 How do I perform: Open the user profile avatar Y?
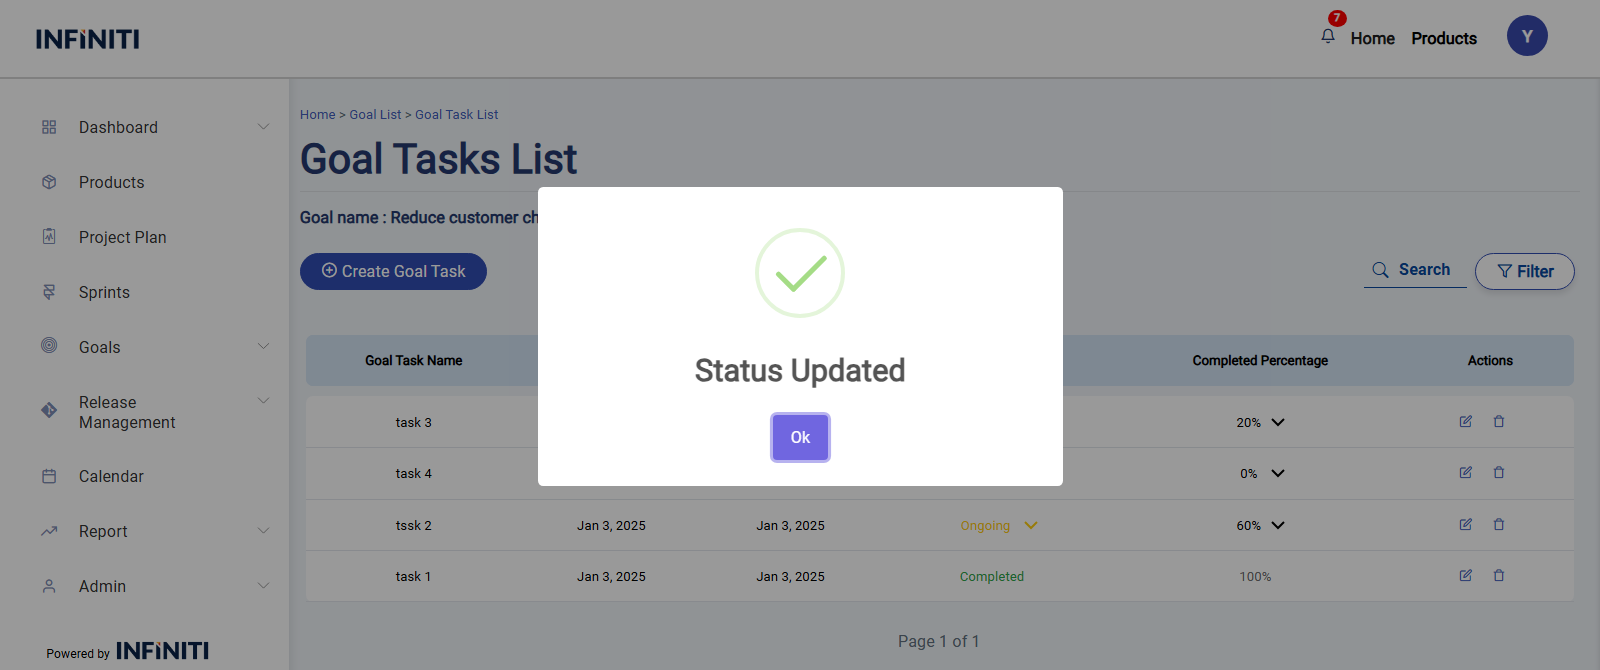click(x=1527, y=36)
